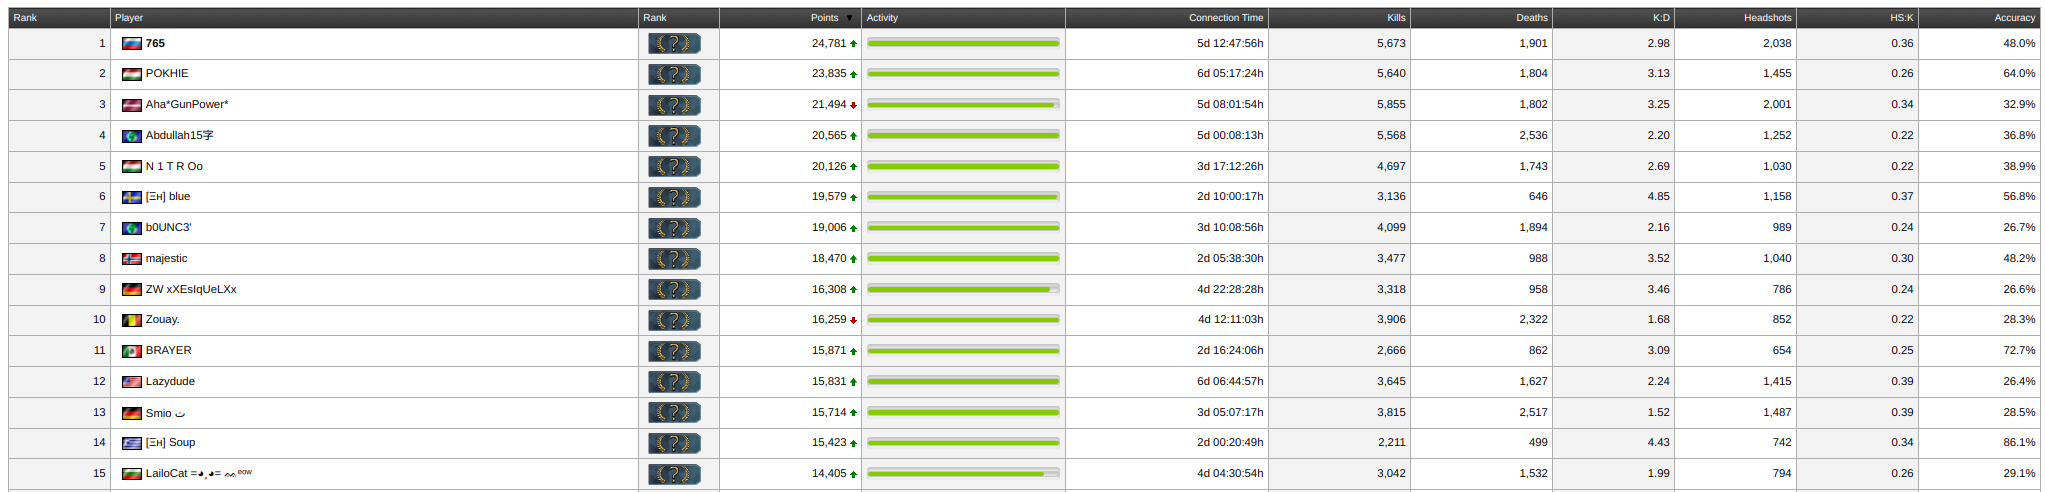Sort by the Player column header
This screenshot has width=2045, height=492.
pos(129,18)
